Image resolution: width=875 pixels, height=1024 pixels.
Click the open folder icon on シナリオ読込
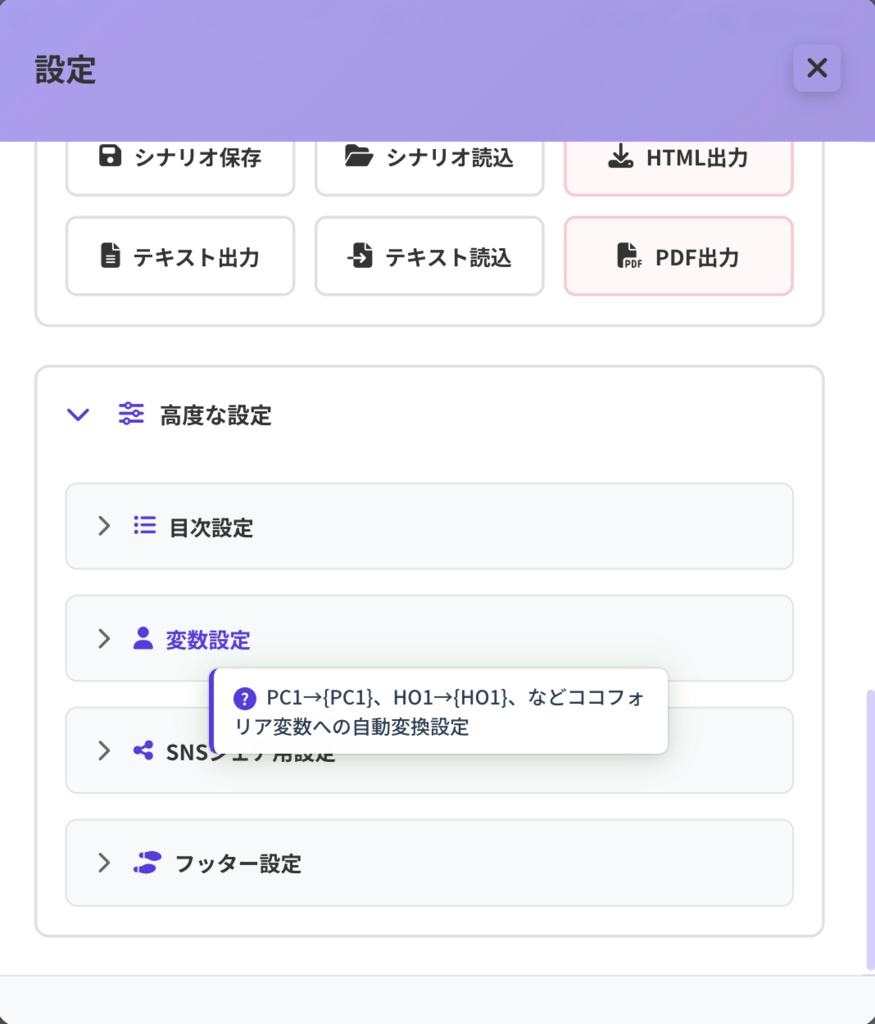pos(356,156)
